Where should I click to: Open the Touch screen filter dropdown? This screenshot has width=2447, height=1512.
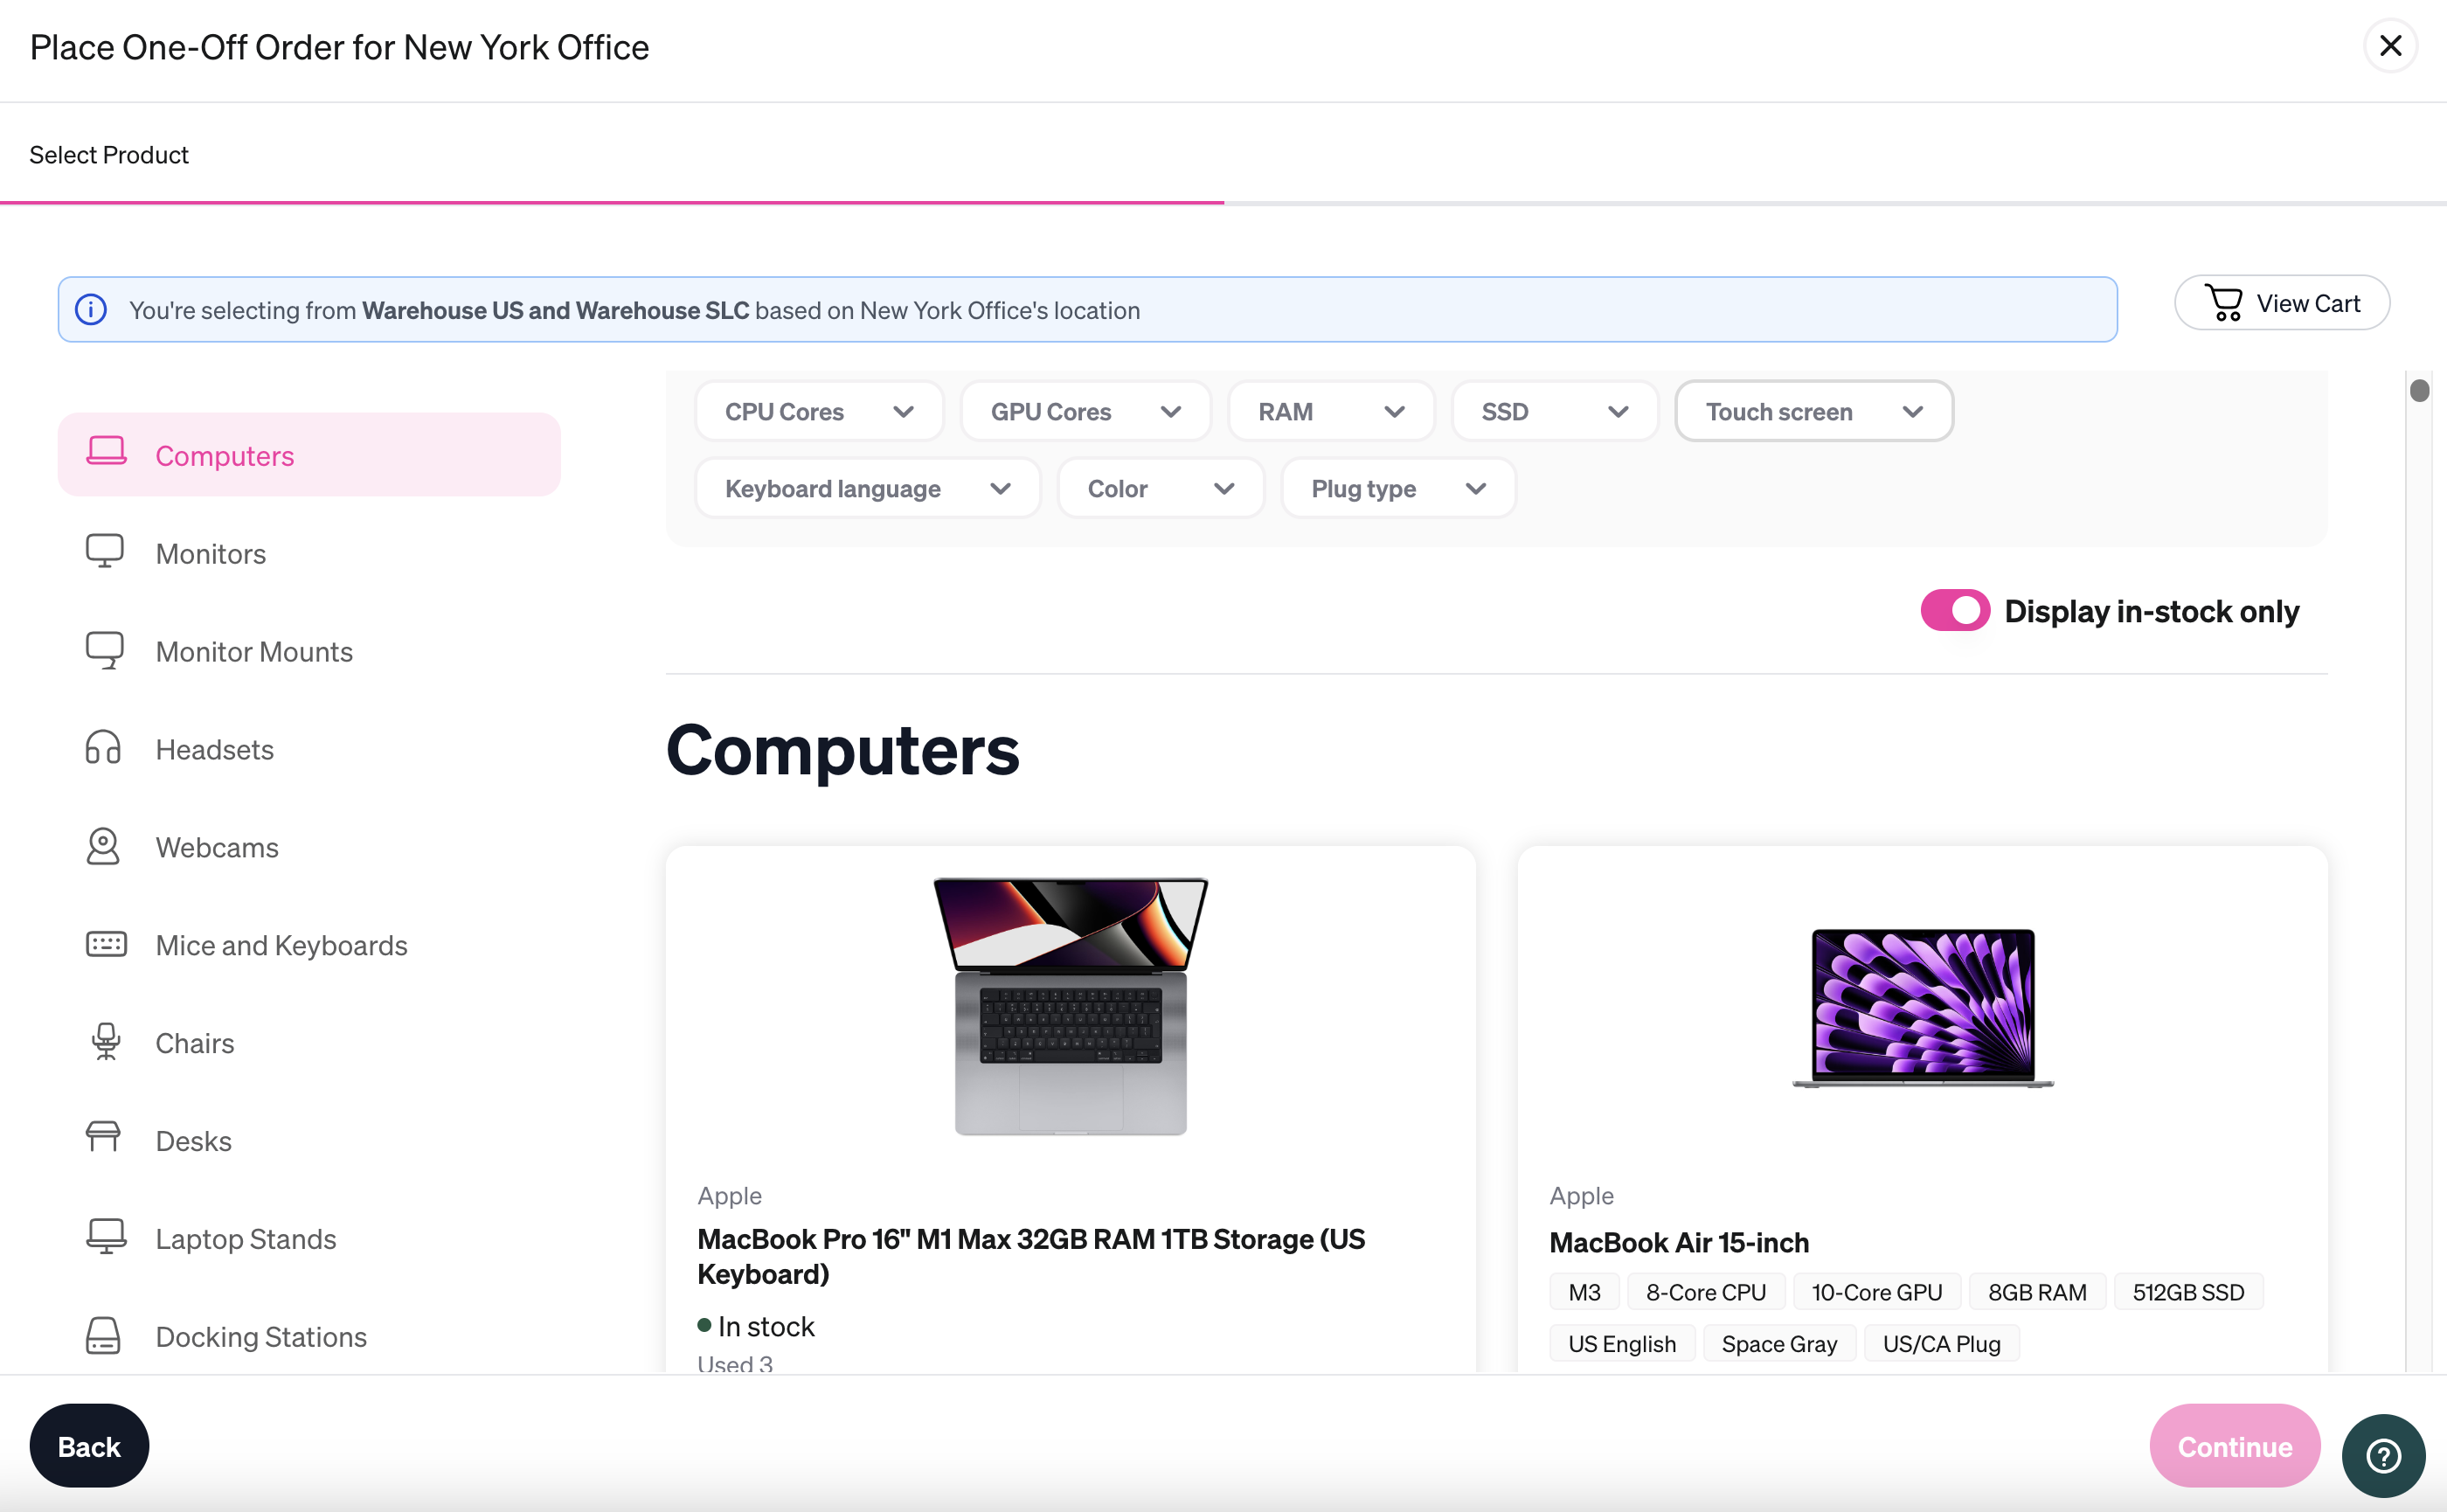click(x=1814, y=411)
